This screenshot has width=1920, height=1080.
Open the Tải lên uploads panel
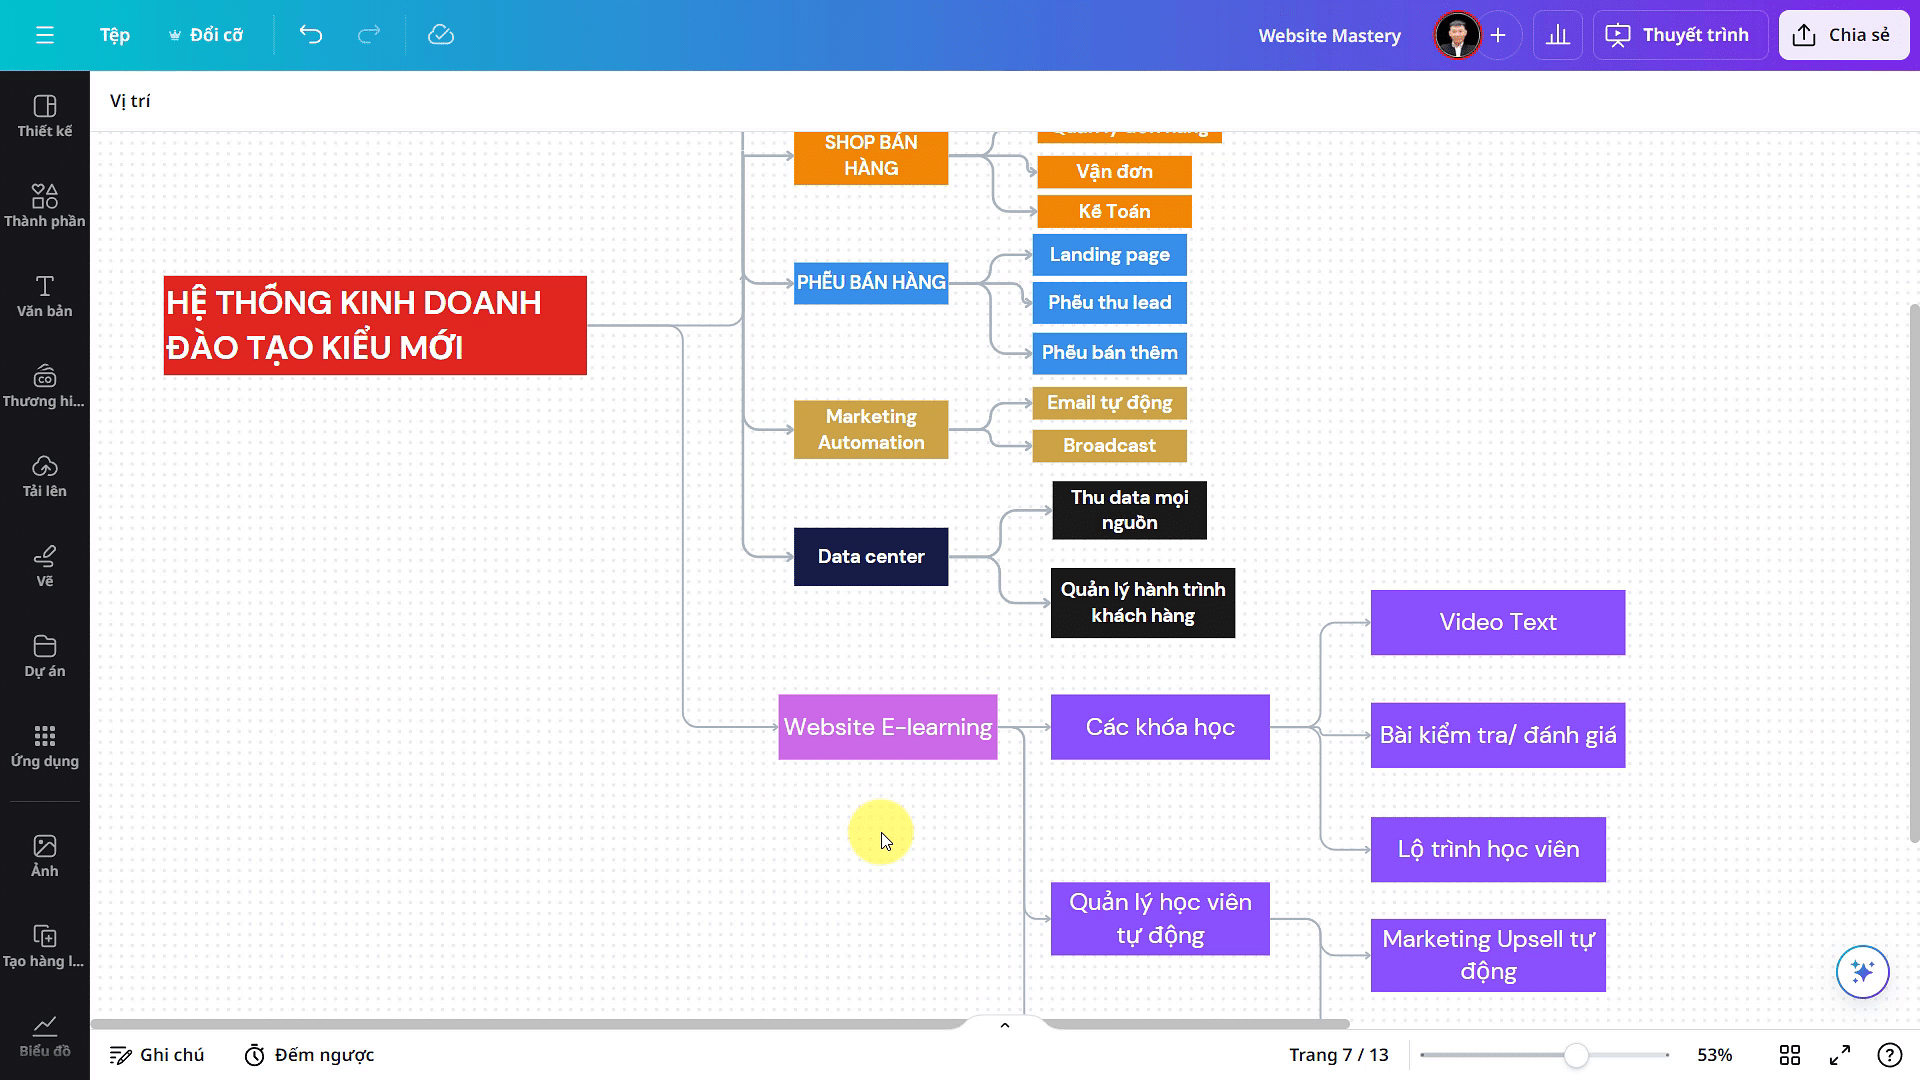click(x=45, y=476)
